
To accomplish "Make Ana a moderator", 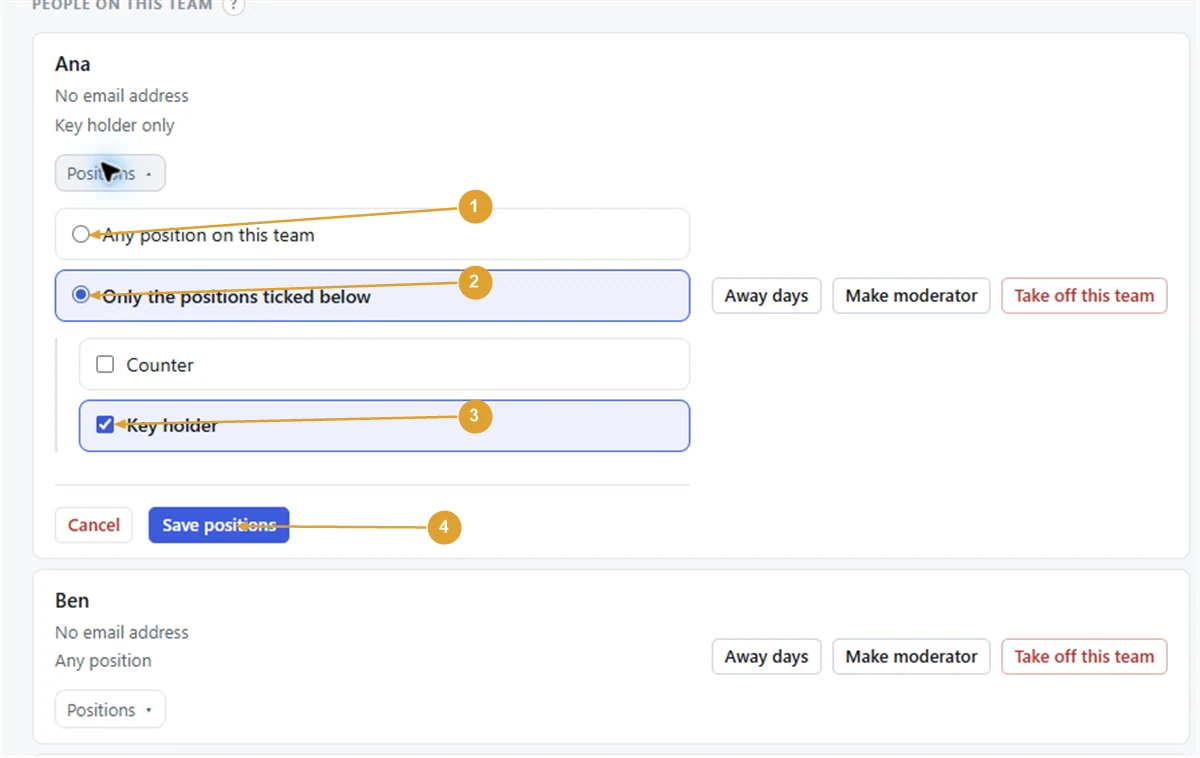I will (x=911, y=296).
